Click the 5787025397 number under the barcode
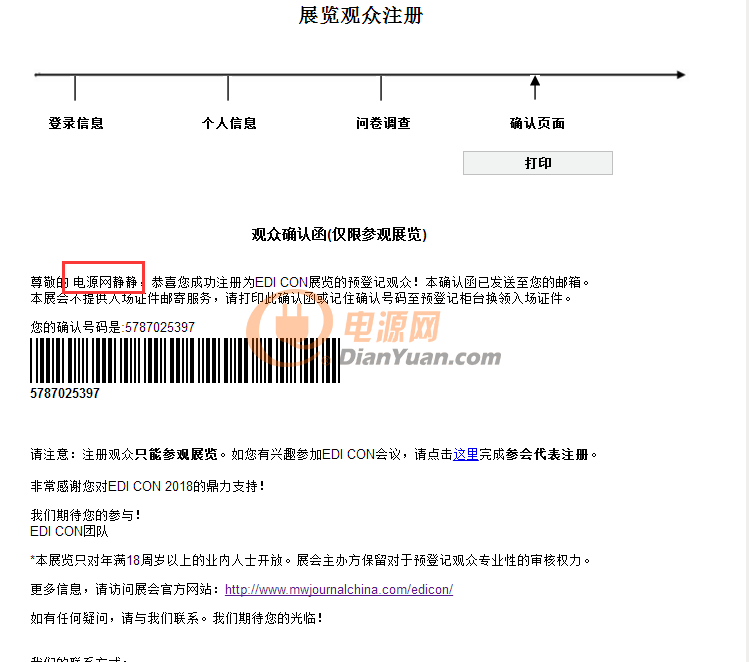Image resolution: width=749 pixels, height=662 pixels. tap(64, 394)
